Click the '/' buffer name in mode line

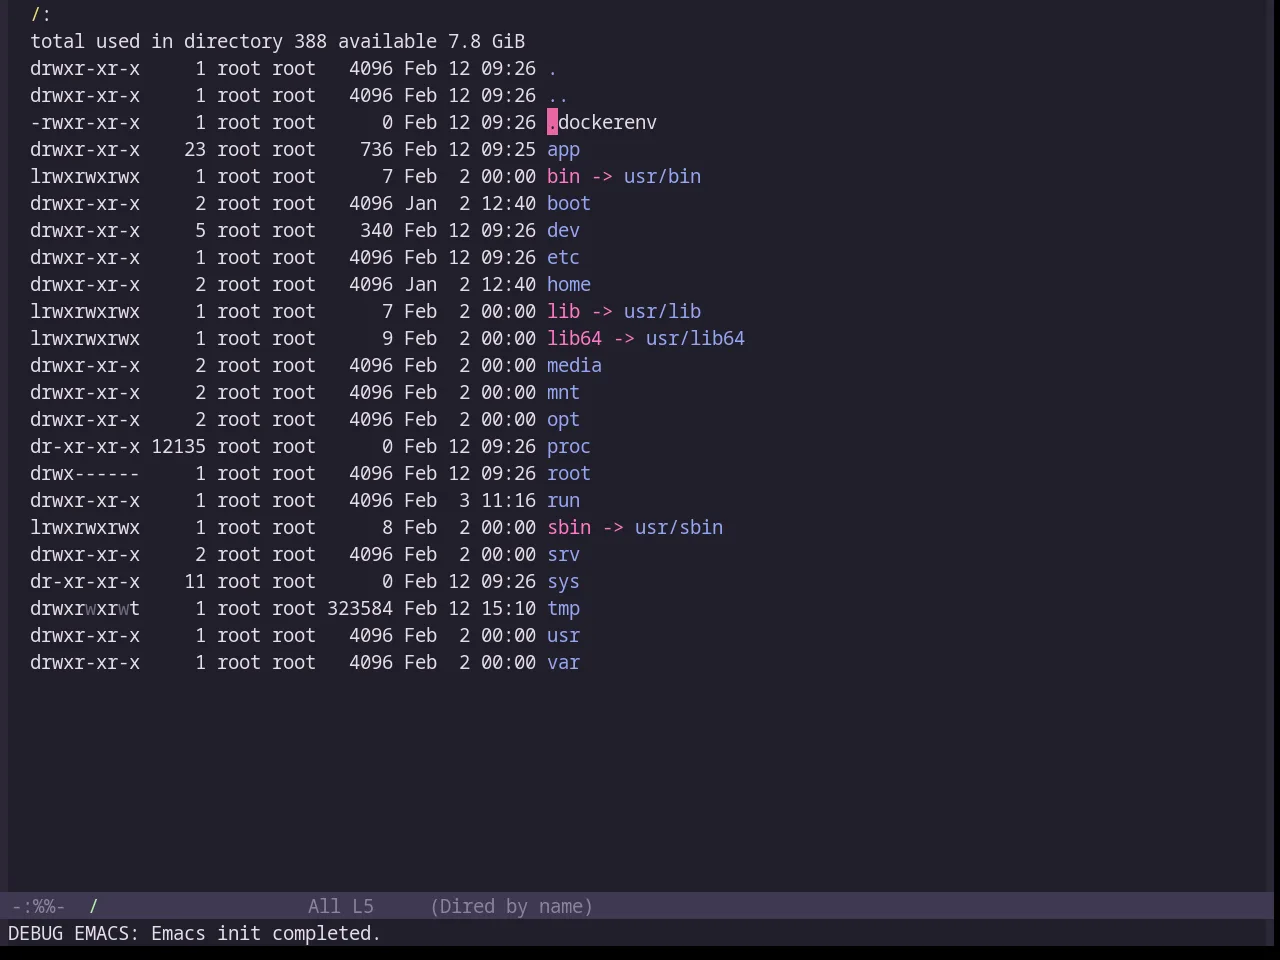point(93,906)
